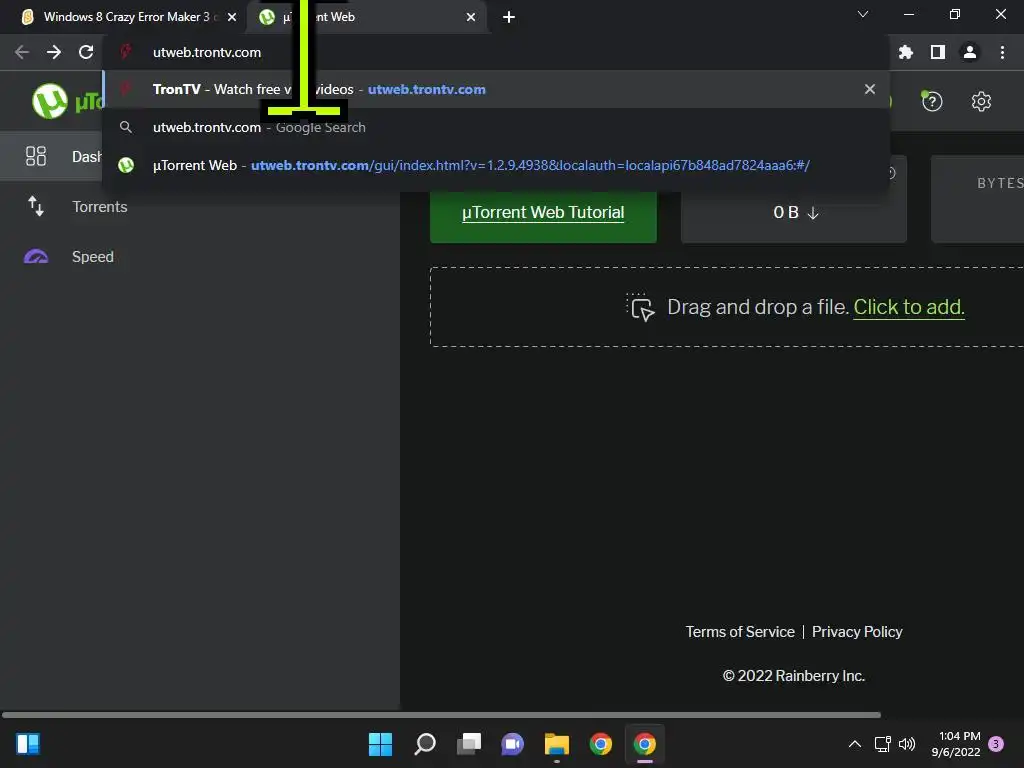Open File Explorer from the taskbar
The image size is (1024, 768).
(557, 744)
